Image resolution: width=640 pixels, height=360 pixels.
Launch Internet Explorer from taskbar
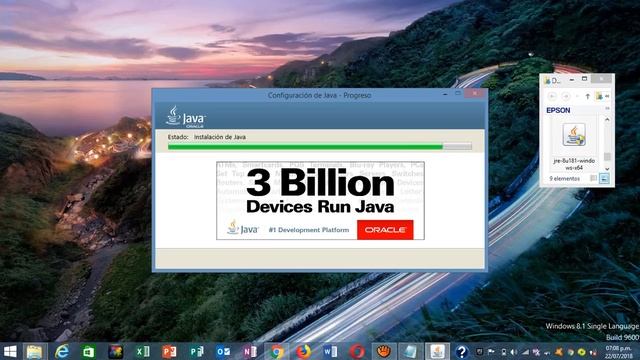(x=62, y=351)
